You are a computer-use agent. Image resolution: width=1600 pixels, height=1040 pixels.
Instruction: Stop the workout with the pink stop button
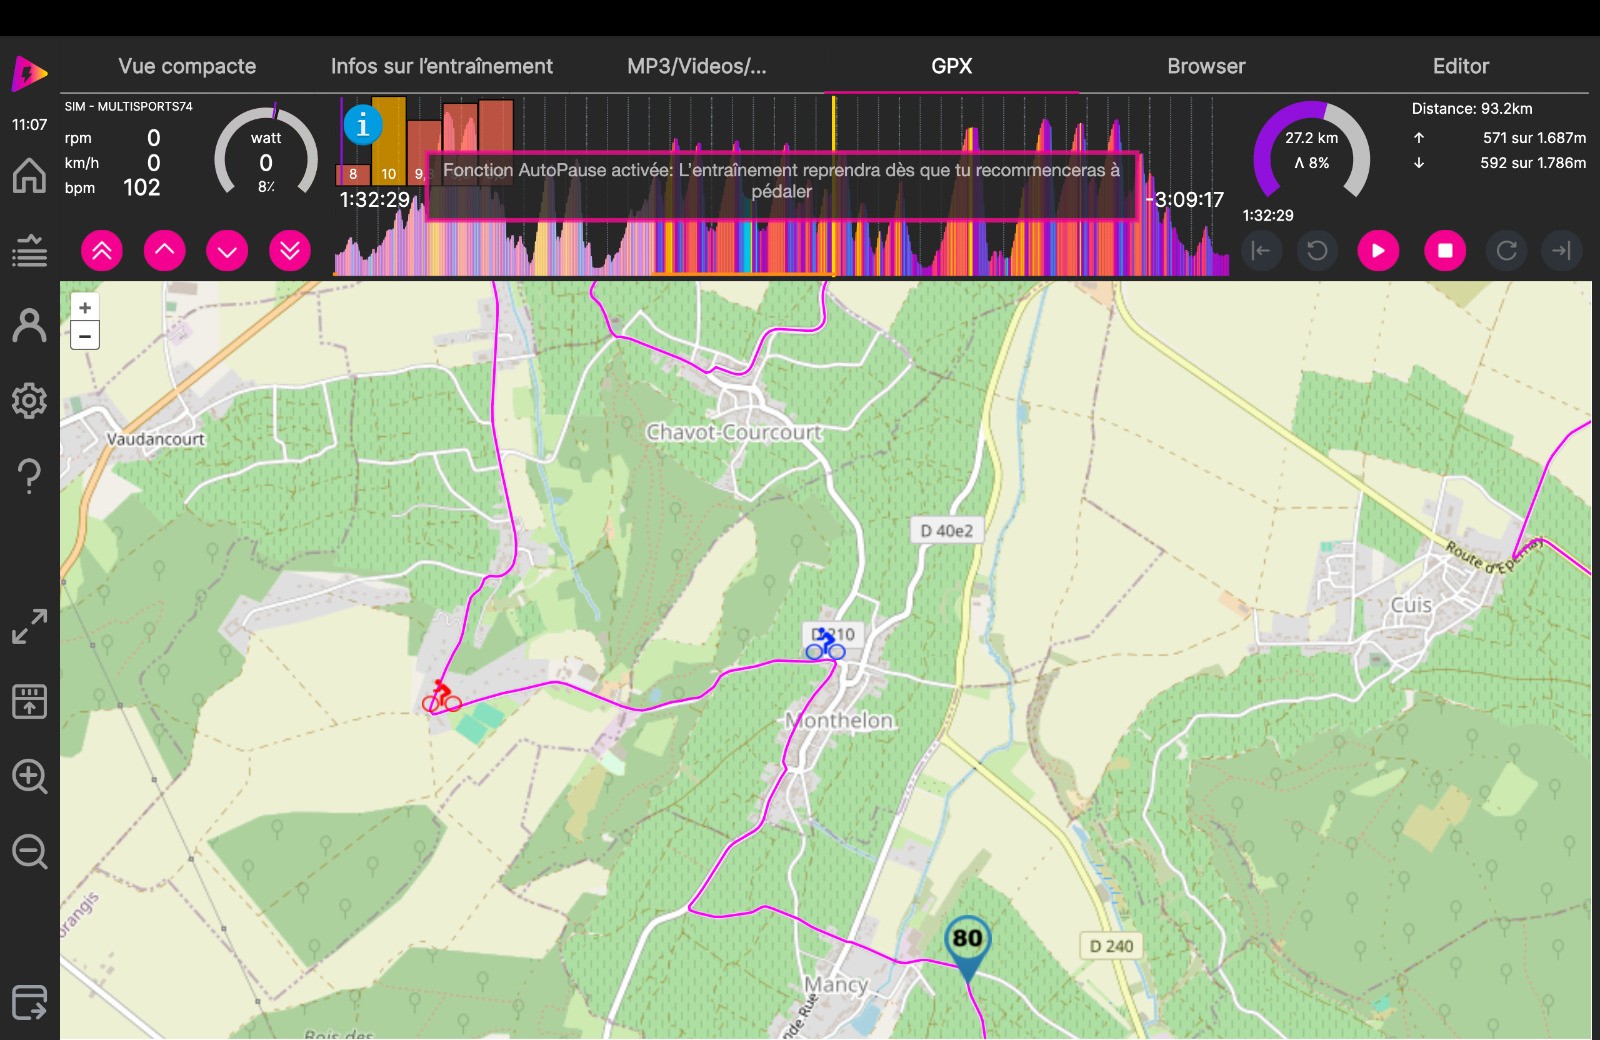1444,250
